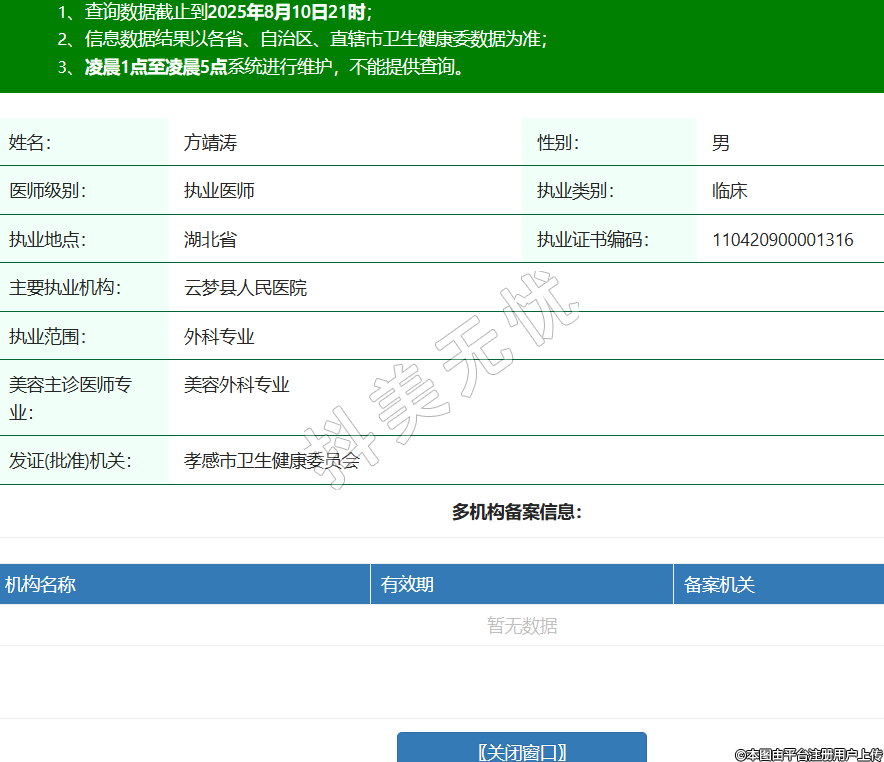Click the 机构名称 column header

(x=40, y=585)
